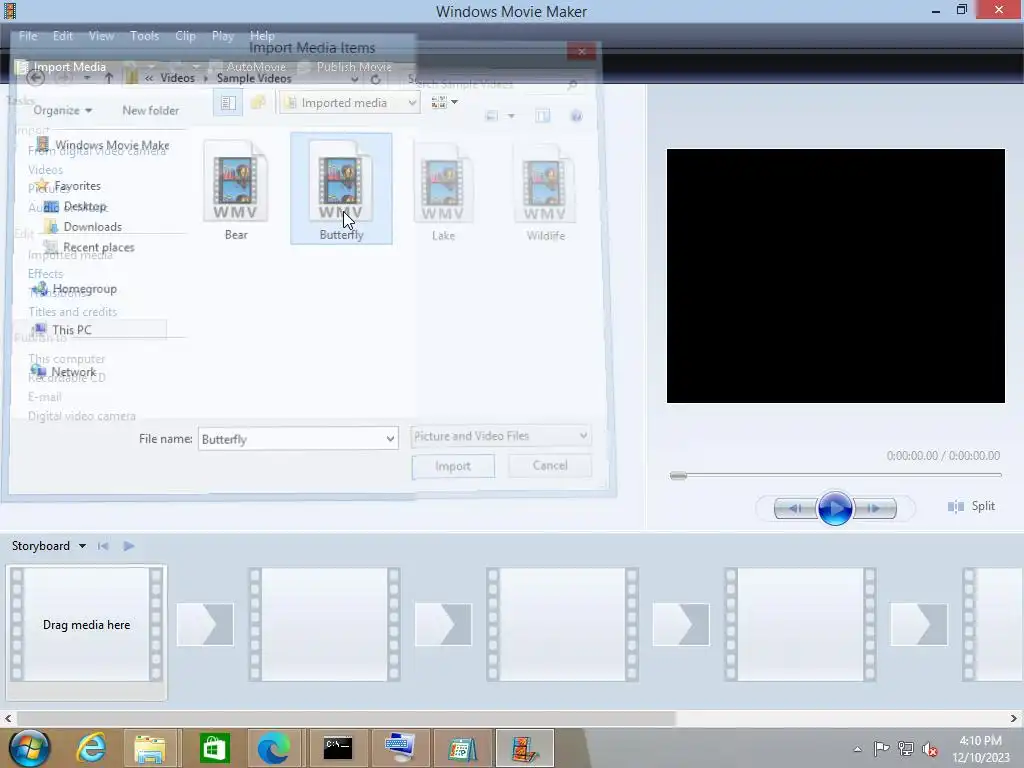The height and width of the screenshot is (768, 1024).
Task: Play the preview monitor video
Action: [x=835, y=508]
